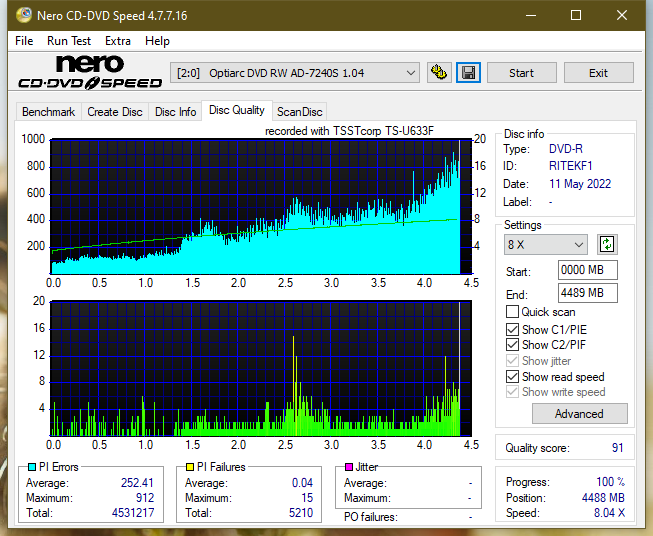Viewport: 653px width, 536px height.
Task: Click the Progress 100 % value
Action: [x=611, y=482]
